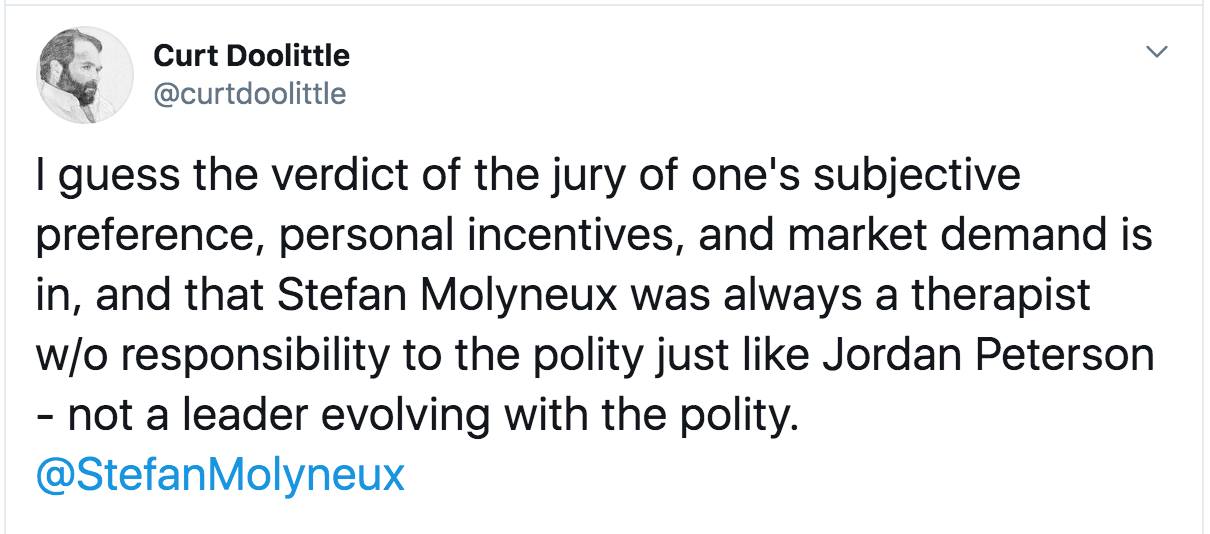
Task: Open the tweet options chevron menu
Action: click(1157, 50)
